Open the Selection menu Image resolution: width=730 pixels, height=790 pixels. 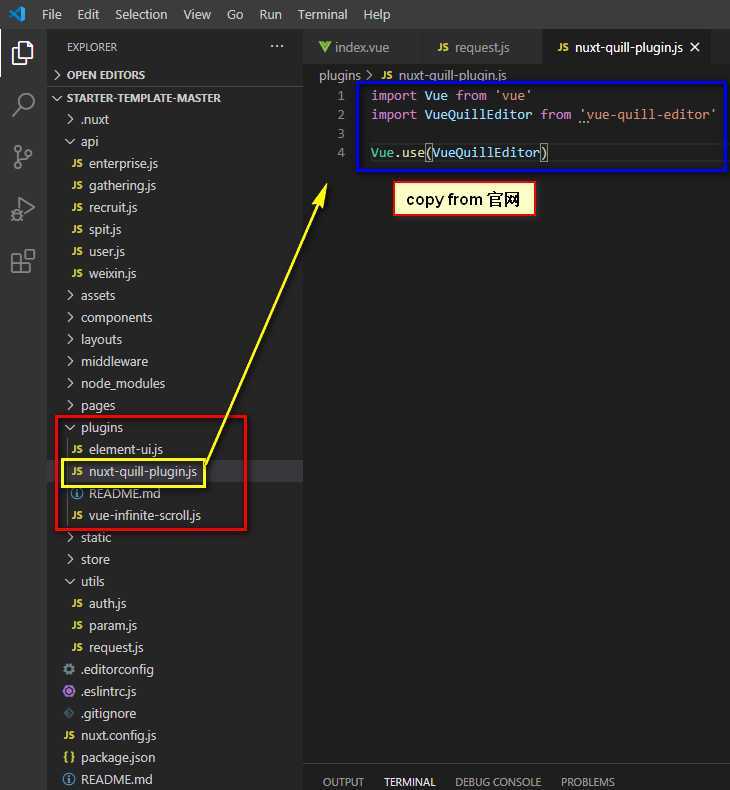pos(141,15)
